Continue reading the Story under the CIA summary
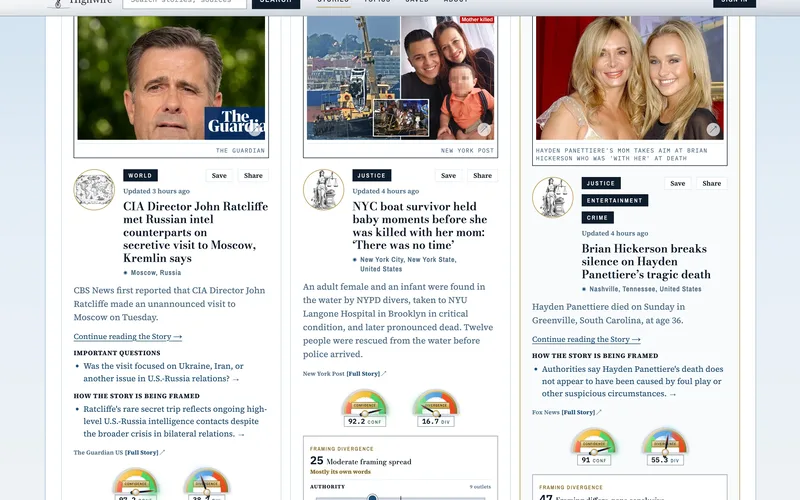This screenshot has width=800, height=500. click(x=128, y=337)
